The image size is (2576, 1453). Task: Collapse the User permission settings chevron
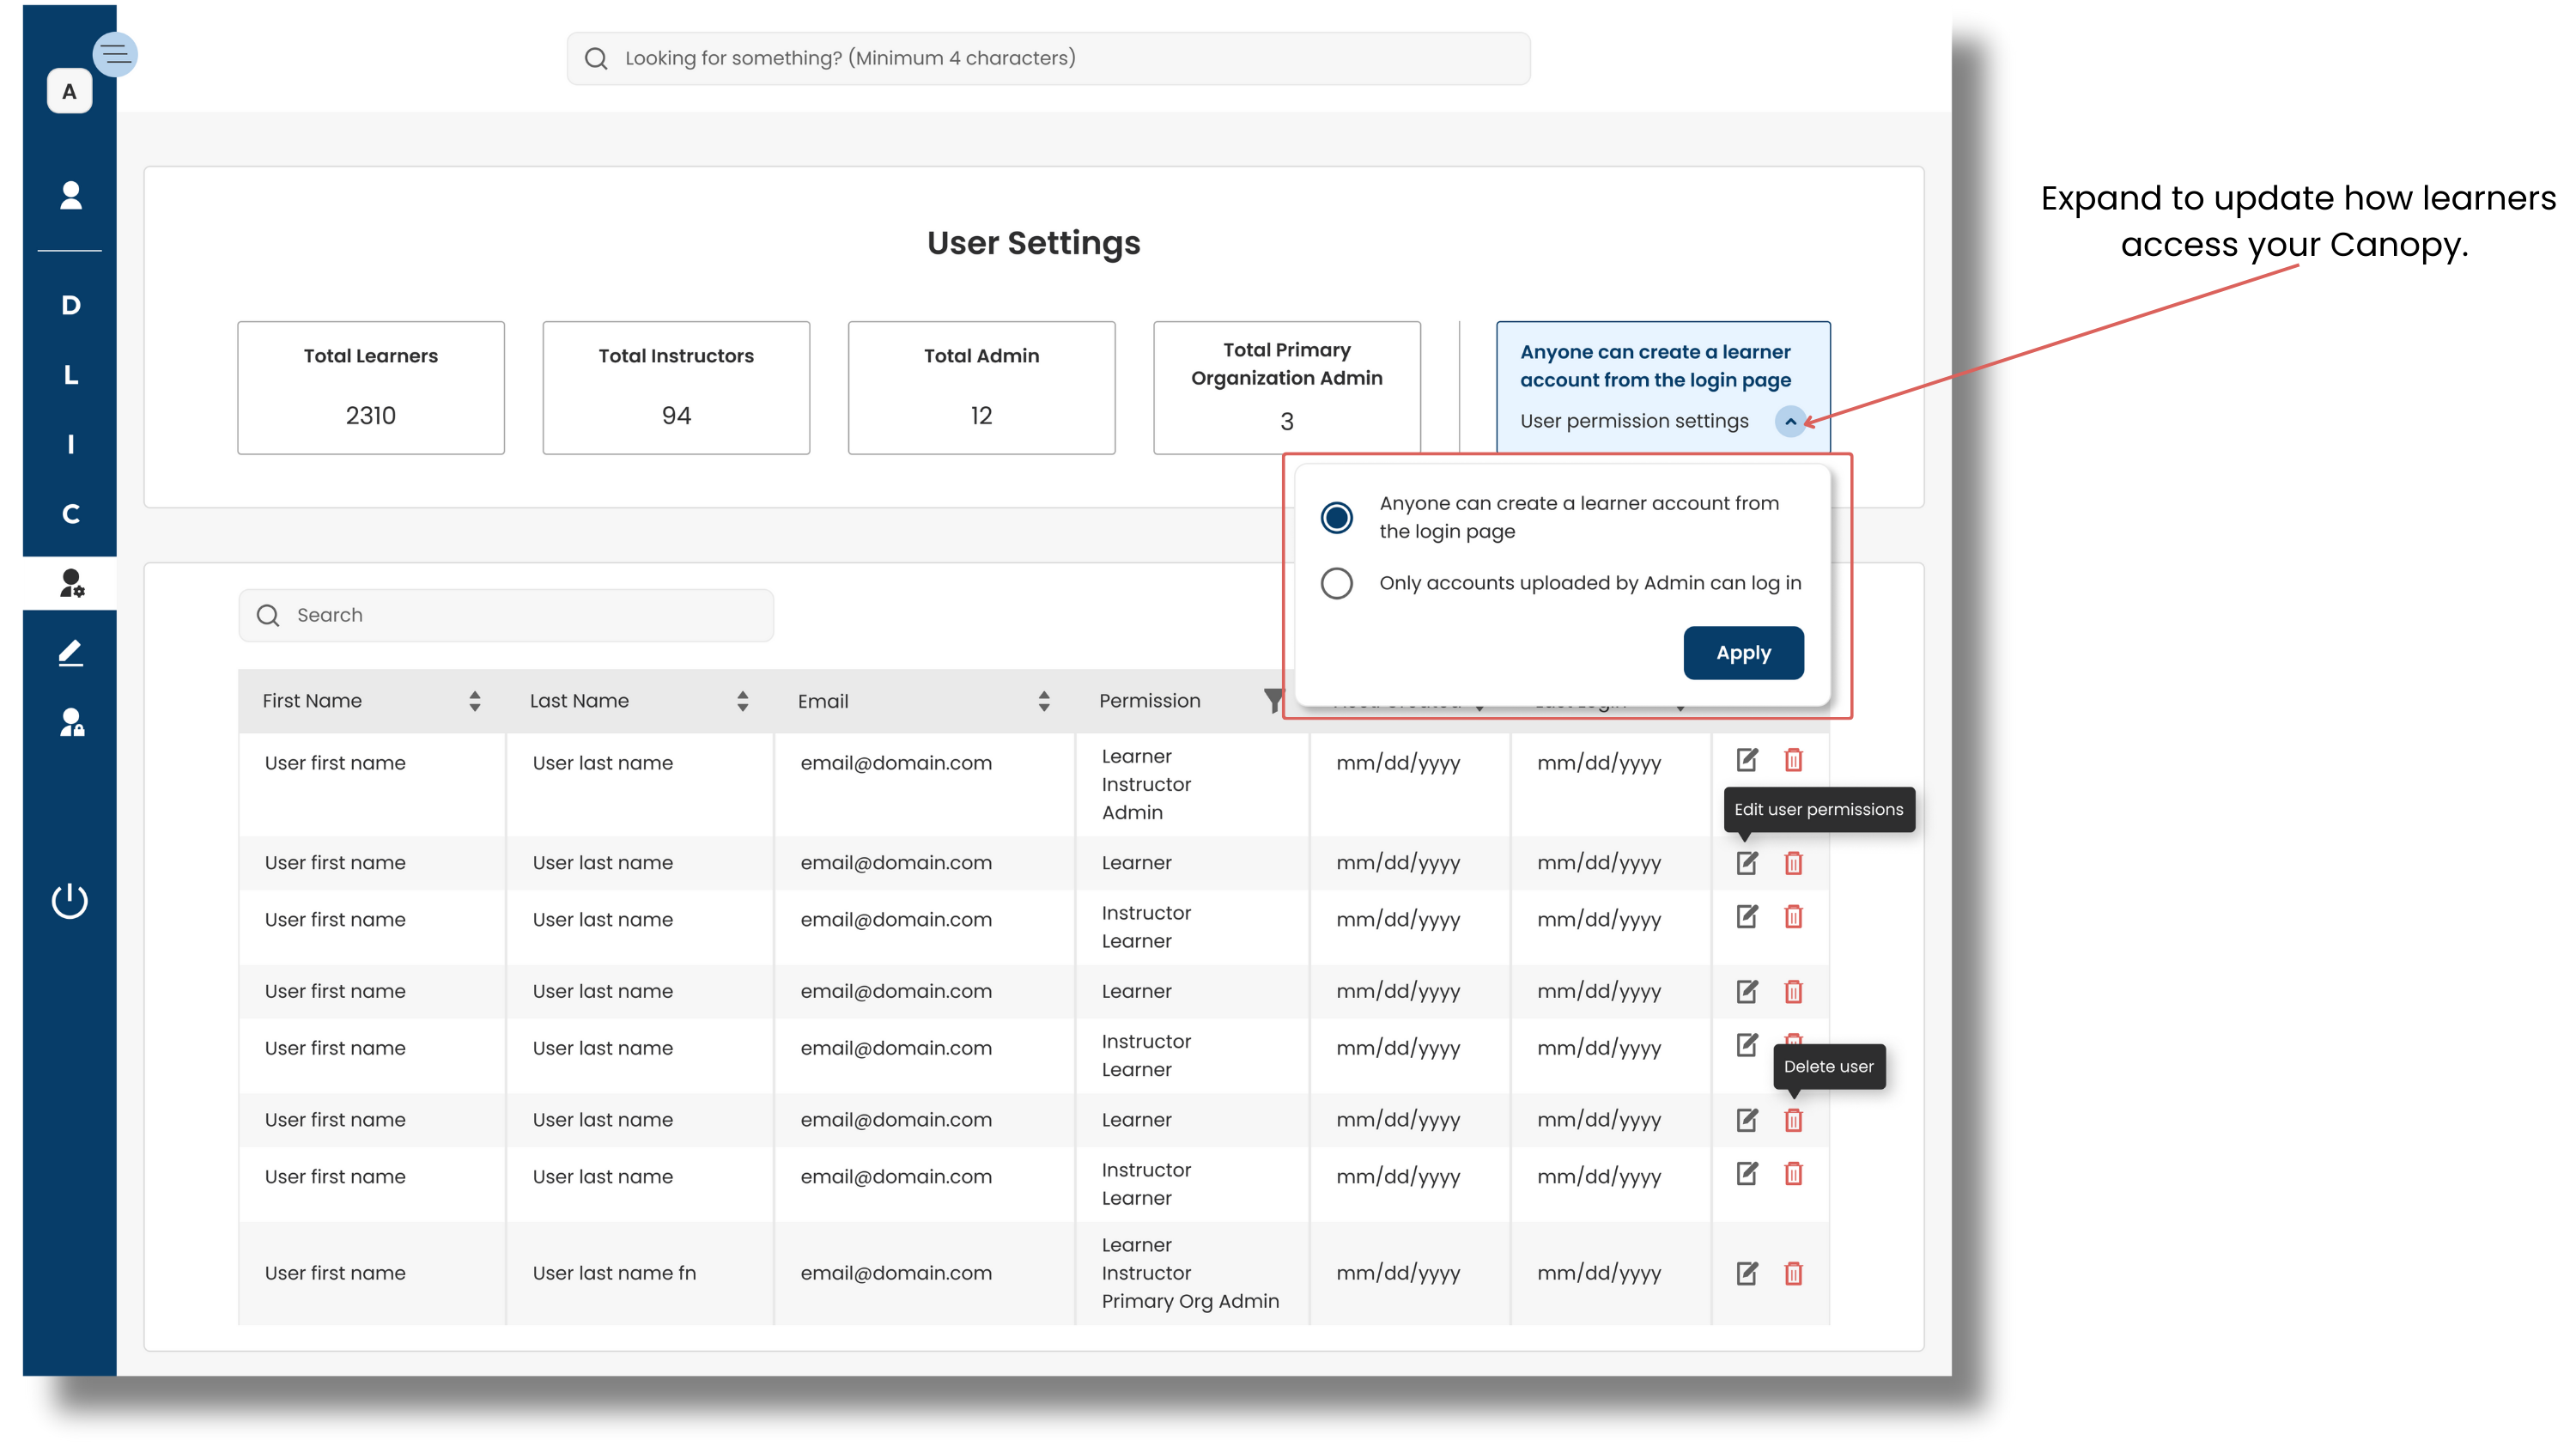click(x=1790, y=421)
